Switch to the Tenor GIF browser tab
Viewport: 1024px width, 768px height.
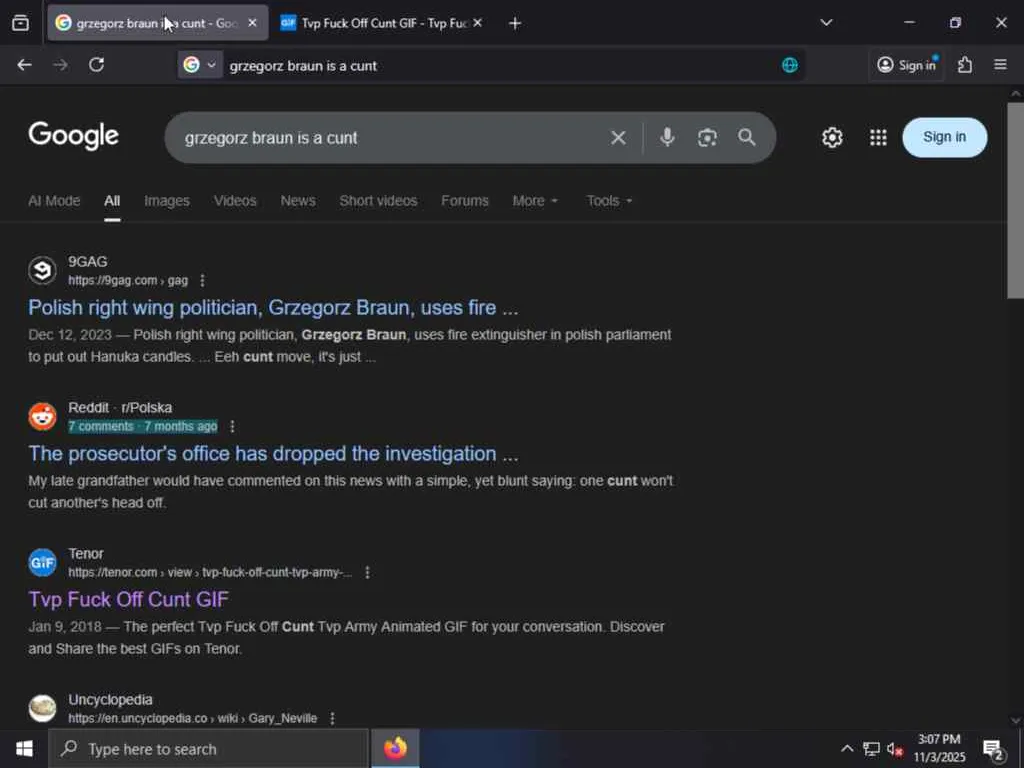381,23
